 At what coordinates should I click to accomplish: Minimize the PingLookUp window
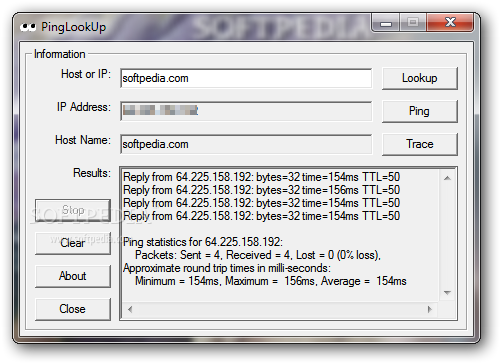point(386,23)
